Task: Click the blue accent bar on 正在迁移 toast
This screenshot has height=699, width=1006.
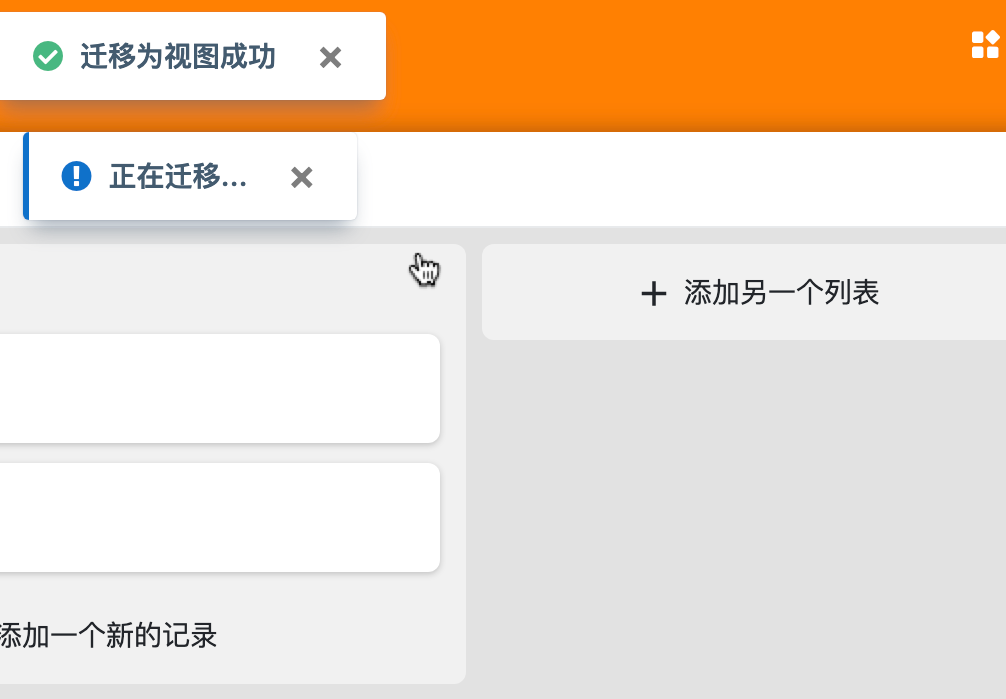Action: click(26, 176)
